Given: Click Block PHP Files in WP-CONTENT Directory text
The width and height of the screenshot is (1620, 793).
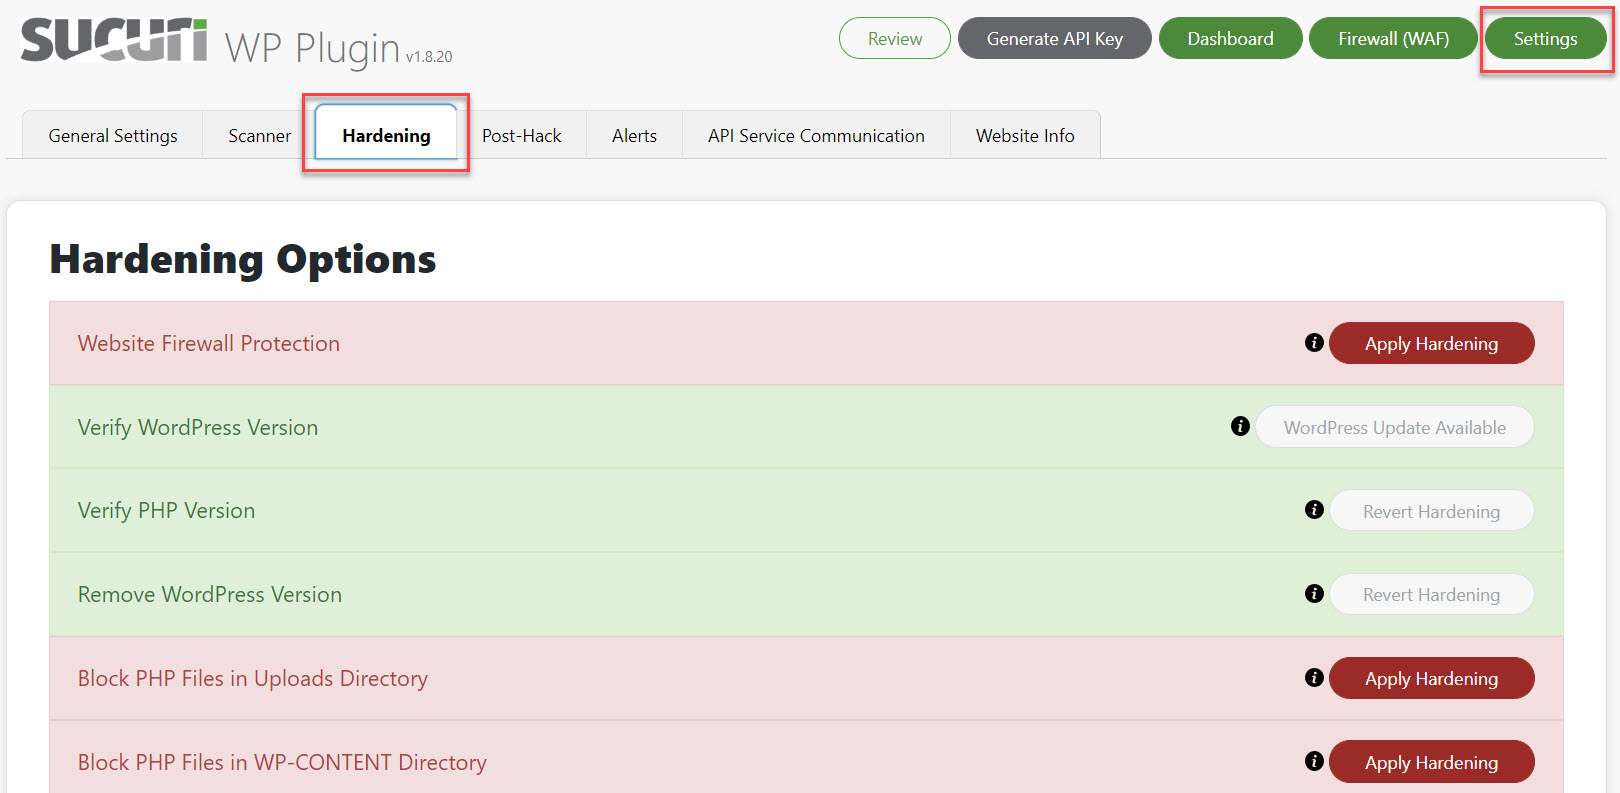Looking at the screenshot, I should 282,762.
